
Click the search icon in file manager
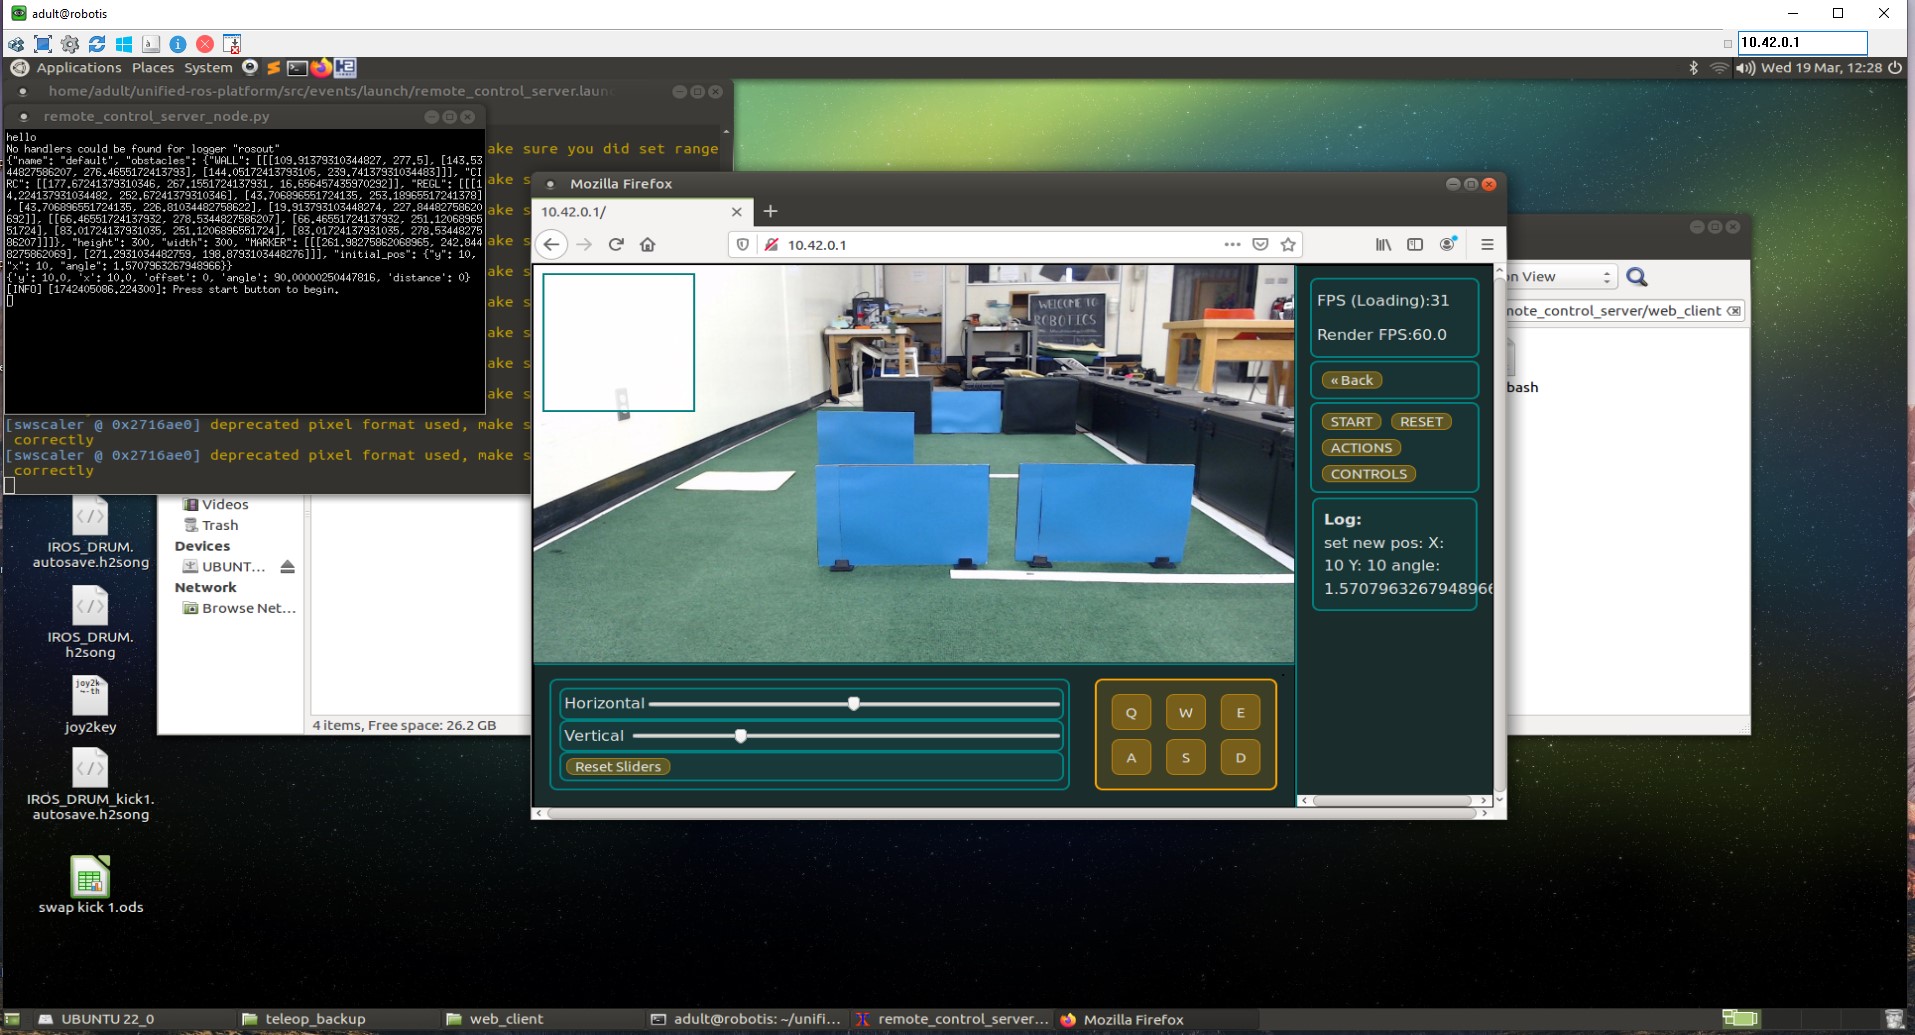(x=1637, y=277)
